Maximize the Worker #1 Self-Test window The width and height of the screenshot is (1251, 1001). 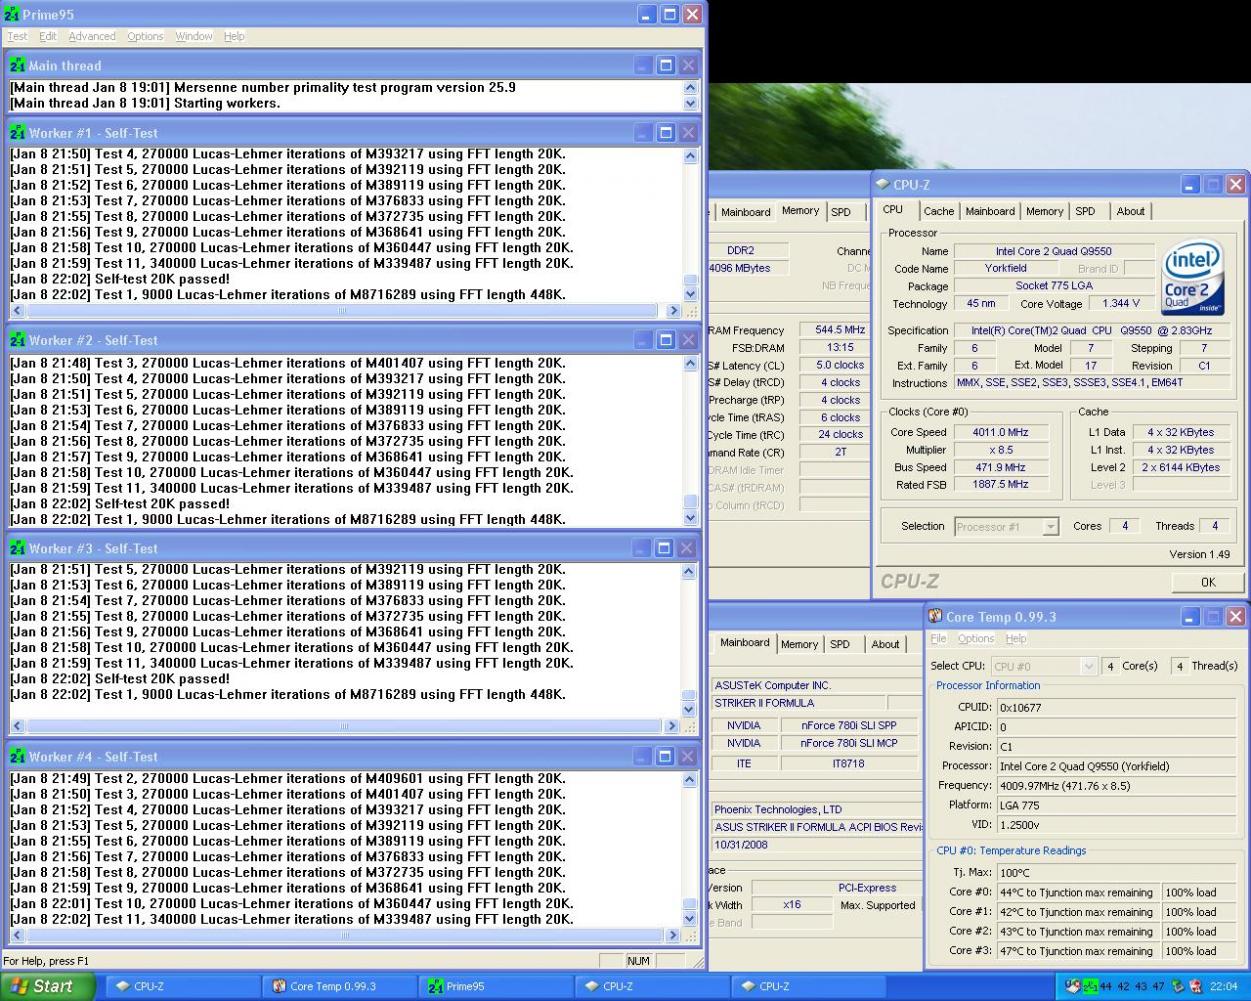(x=666, y=132)
